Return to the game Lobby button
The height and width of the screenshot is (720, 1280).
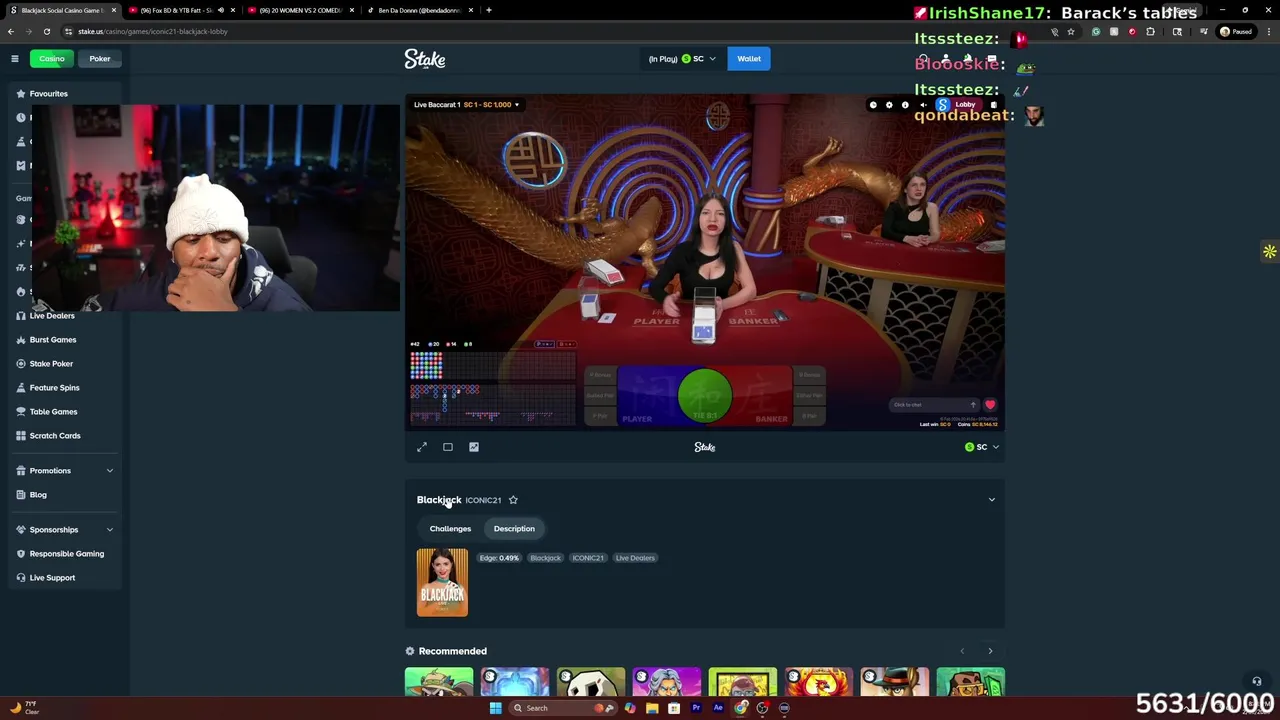(958, 105)
